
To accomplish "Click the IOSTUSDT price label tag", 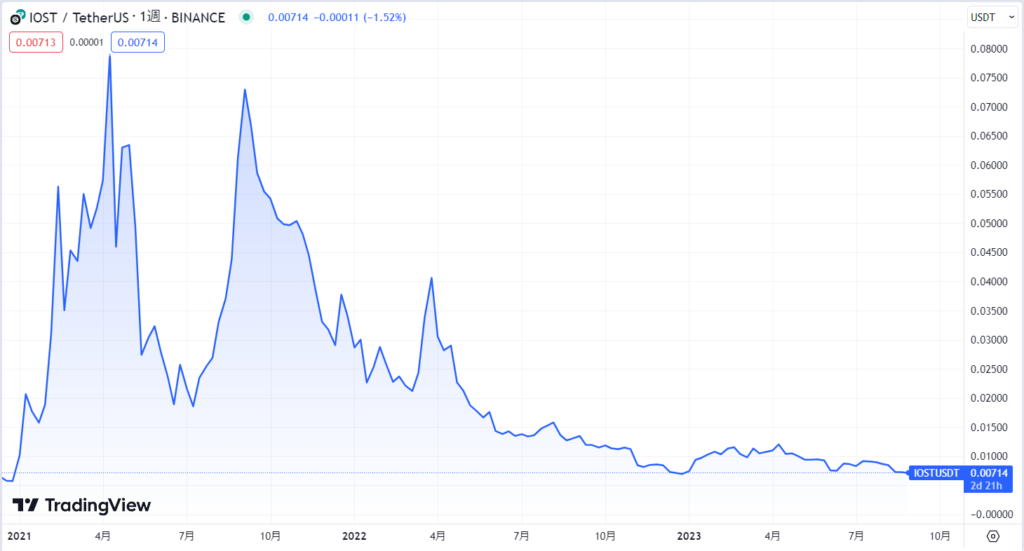I will tap(935, 473).
